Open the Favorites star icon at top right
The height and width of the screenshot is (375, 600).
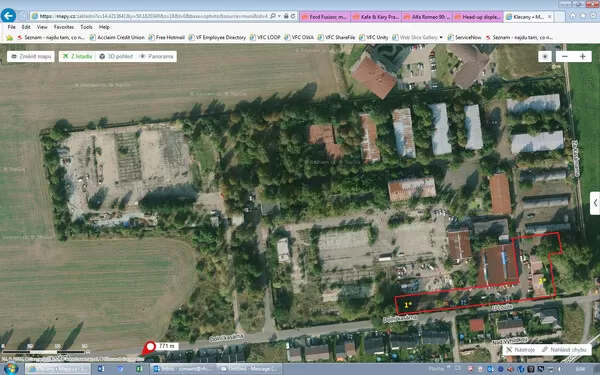pos(583,16)
